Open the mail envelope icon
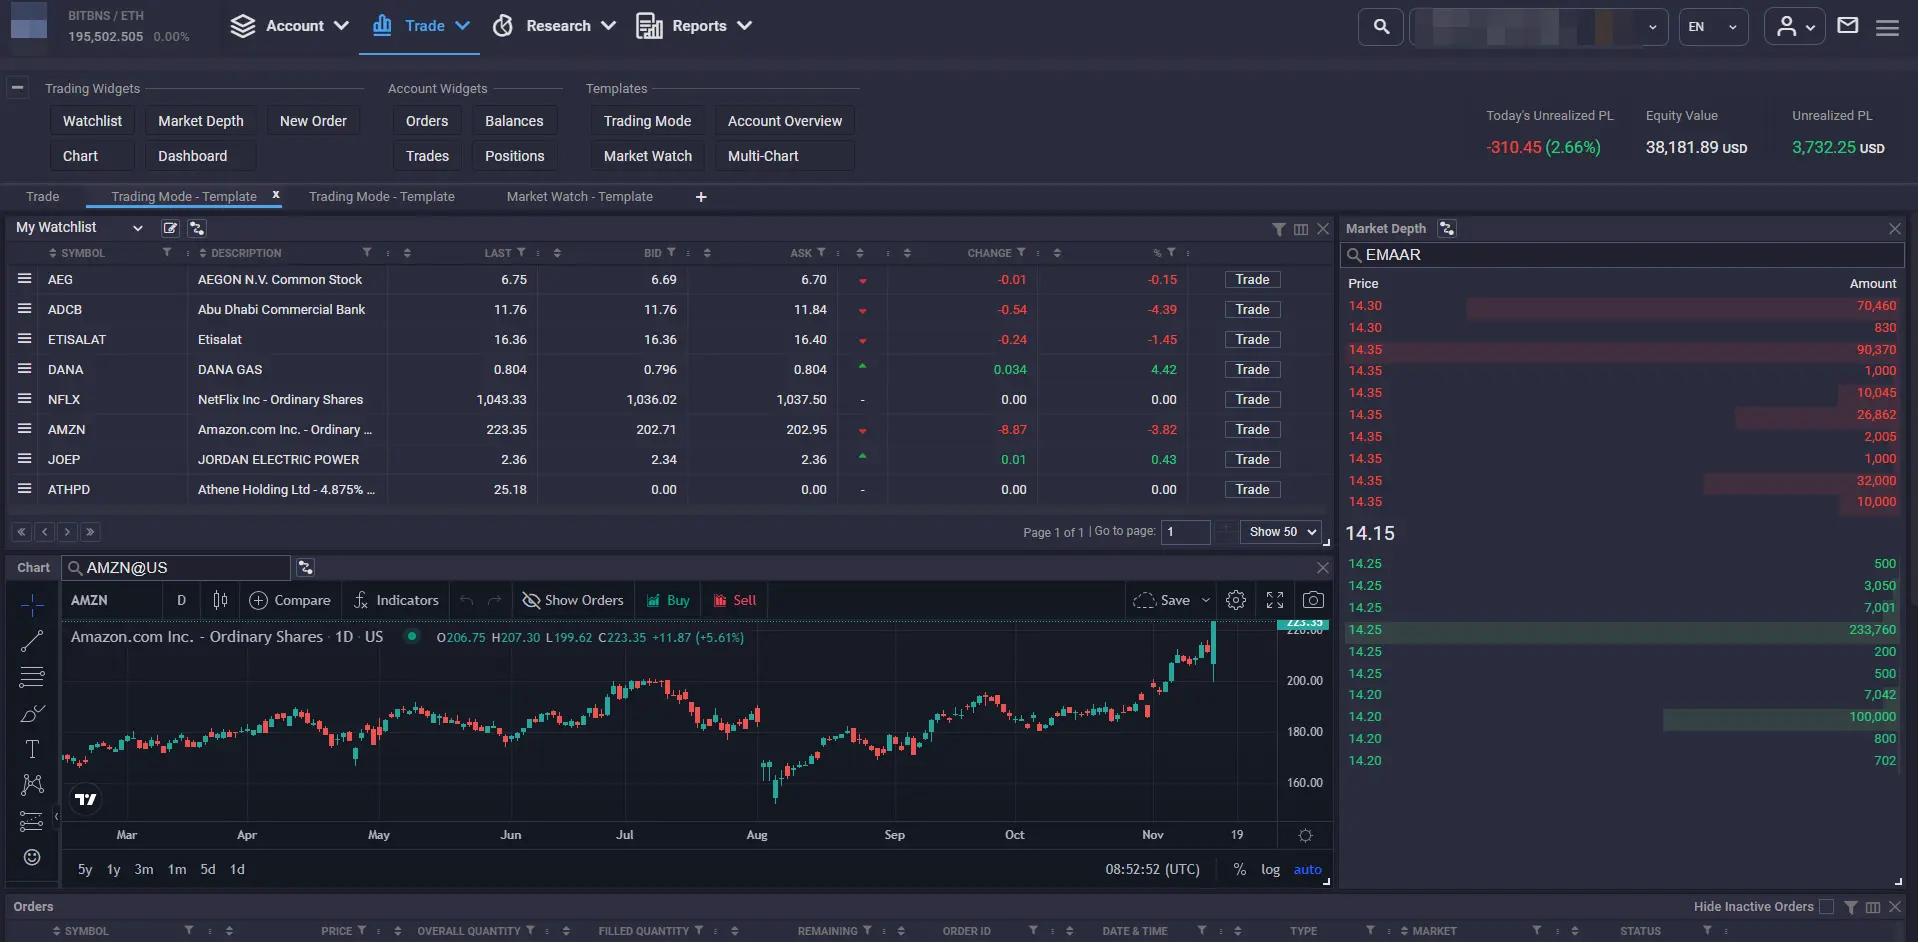This screenshot has width=1918, height=942. pos(1848,26)
